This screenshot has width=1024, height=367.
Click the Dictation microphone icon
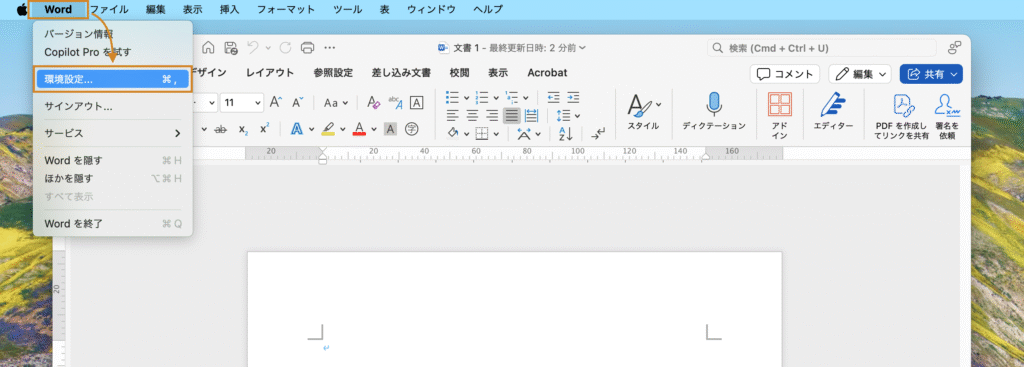714,104
